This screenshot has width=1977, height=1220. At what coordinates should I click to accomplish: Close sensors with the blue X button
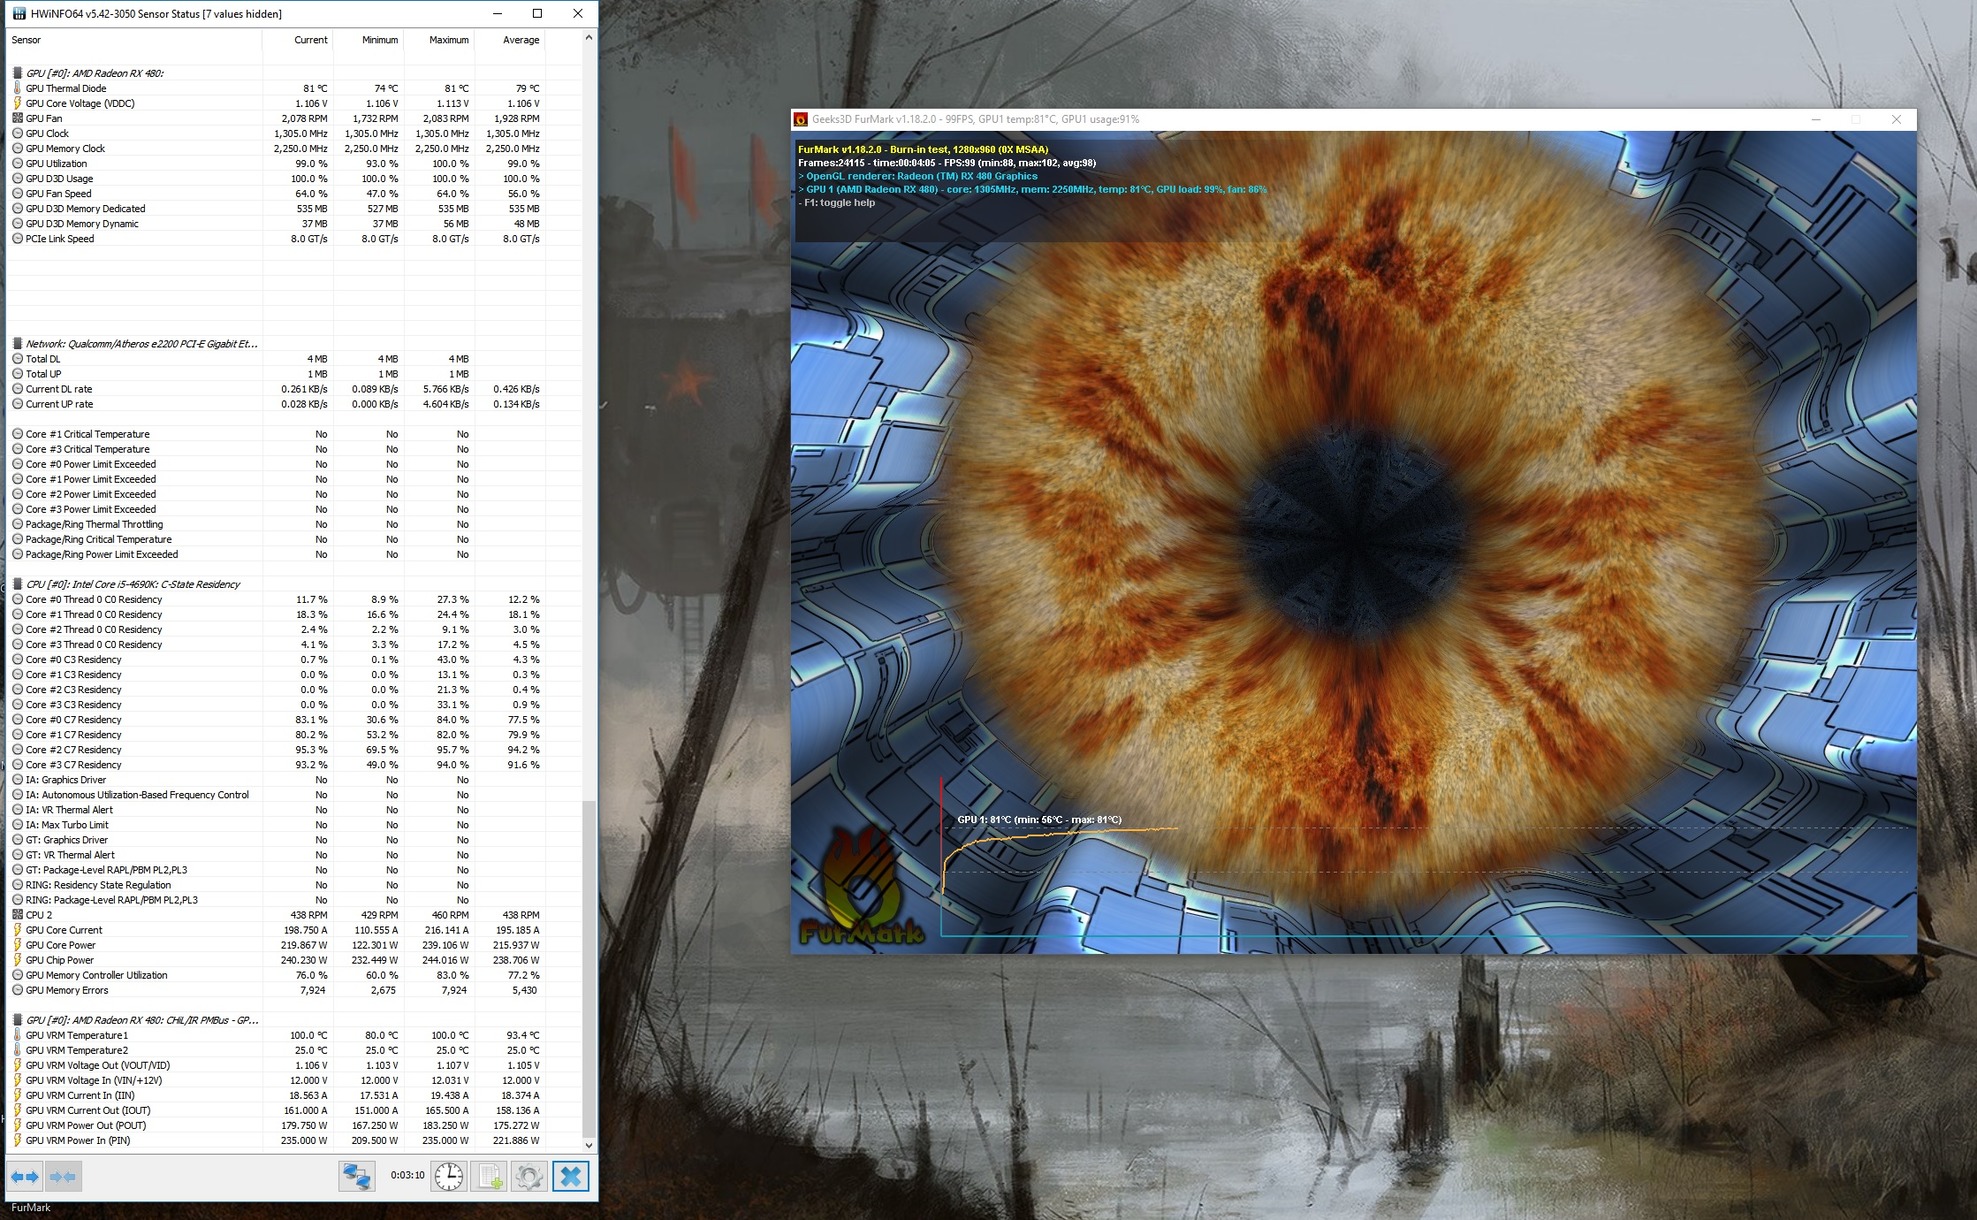coord(570,1176)
